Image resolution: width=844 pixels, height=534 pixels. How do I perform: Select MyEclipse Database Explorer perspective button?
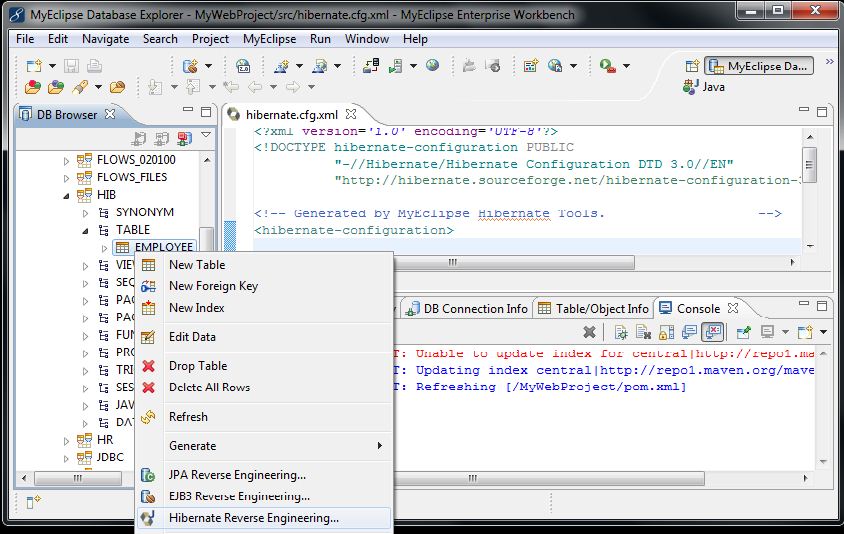coord(758,66)
